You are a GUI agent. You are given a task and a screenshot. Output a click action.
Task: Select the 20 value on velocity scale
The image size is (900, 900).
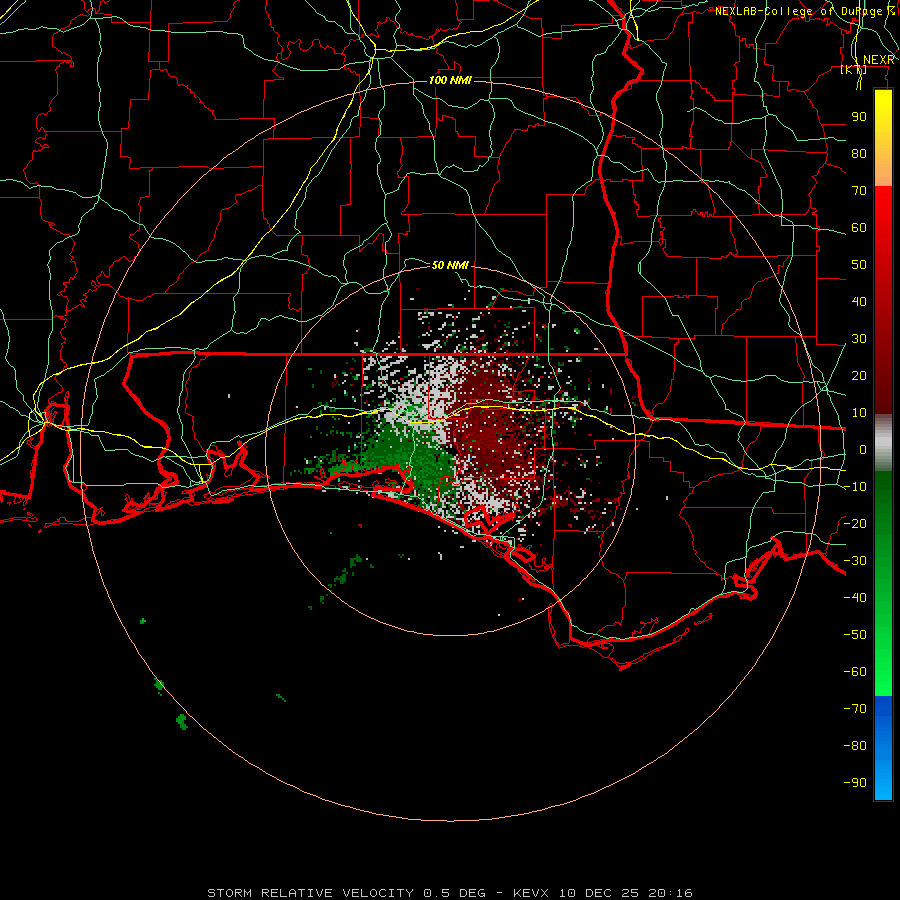coord(859,375)
